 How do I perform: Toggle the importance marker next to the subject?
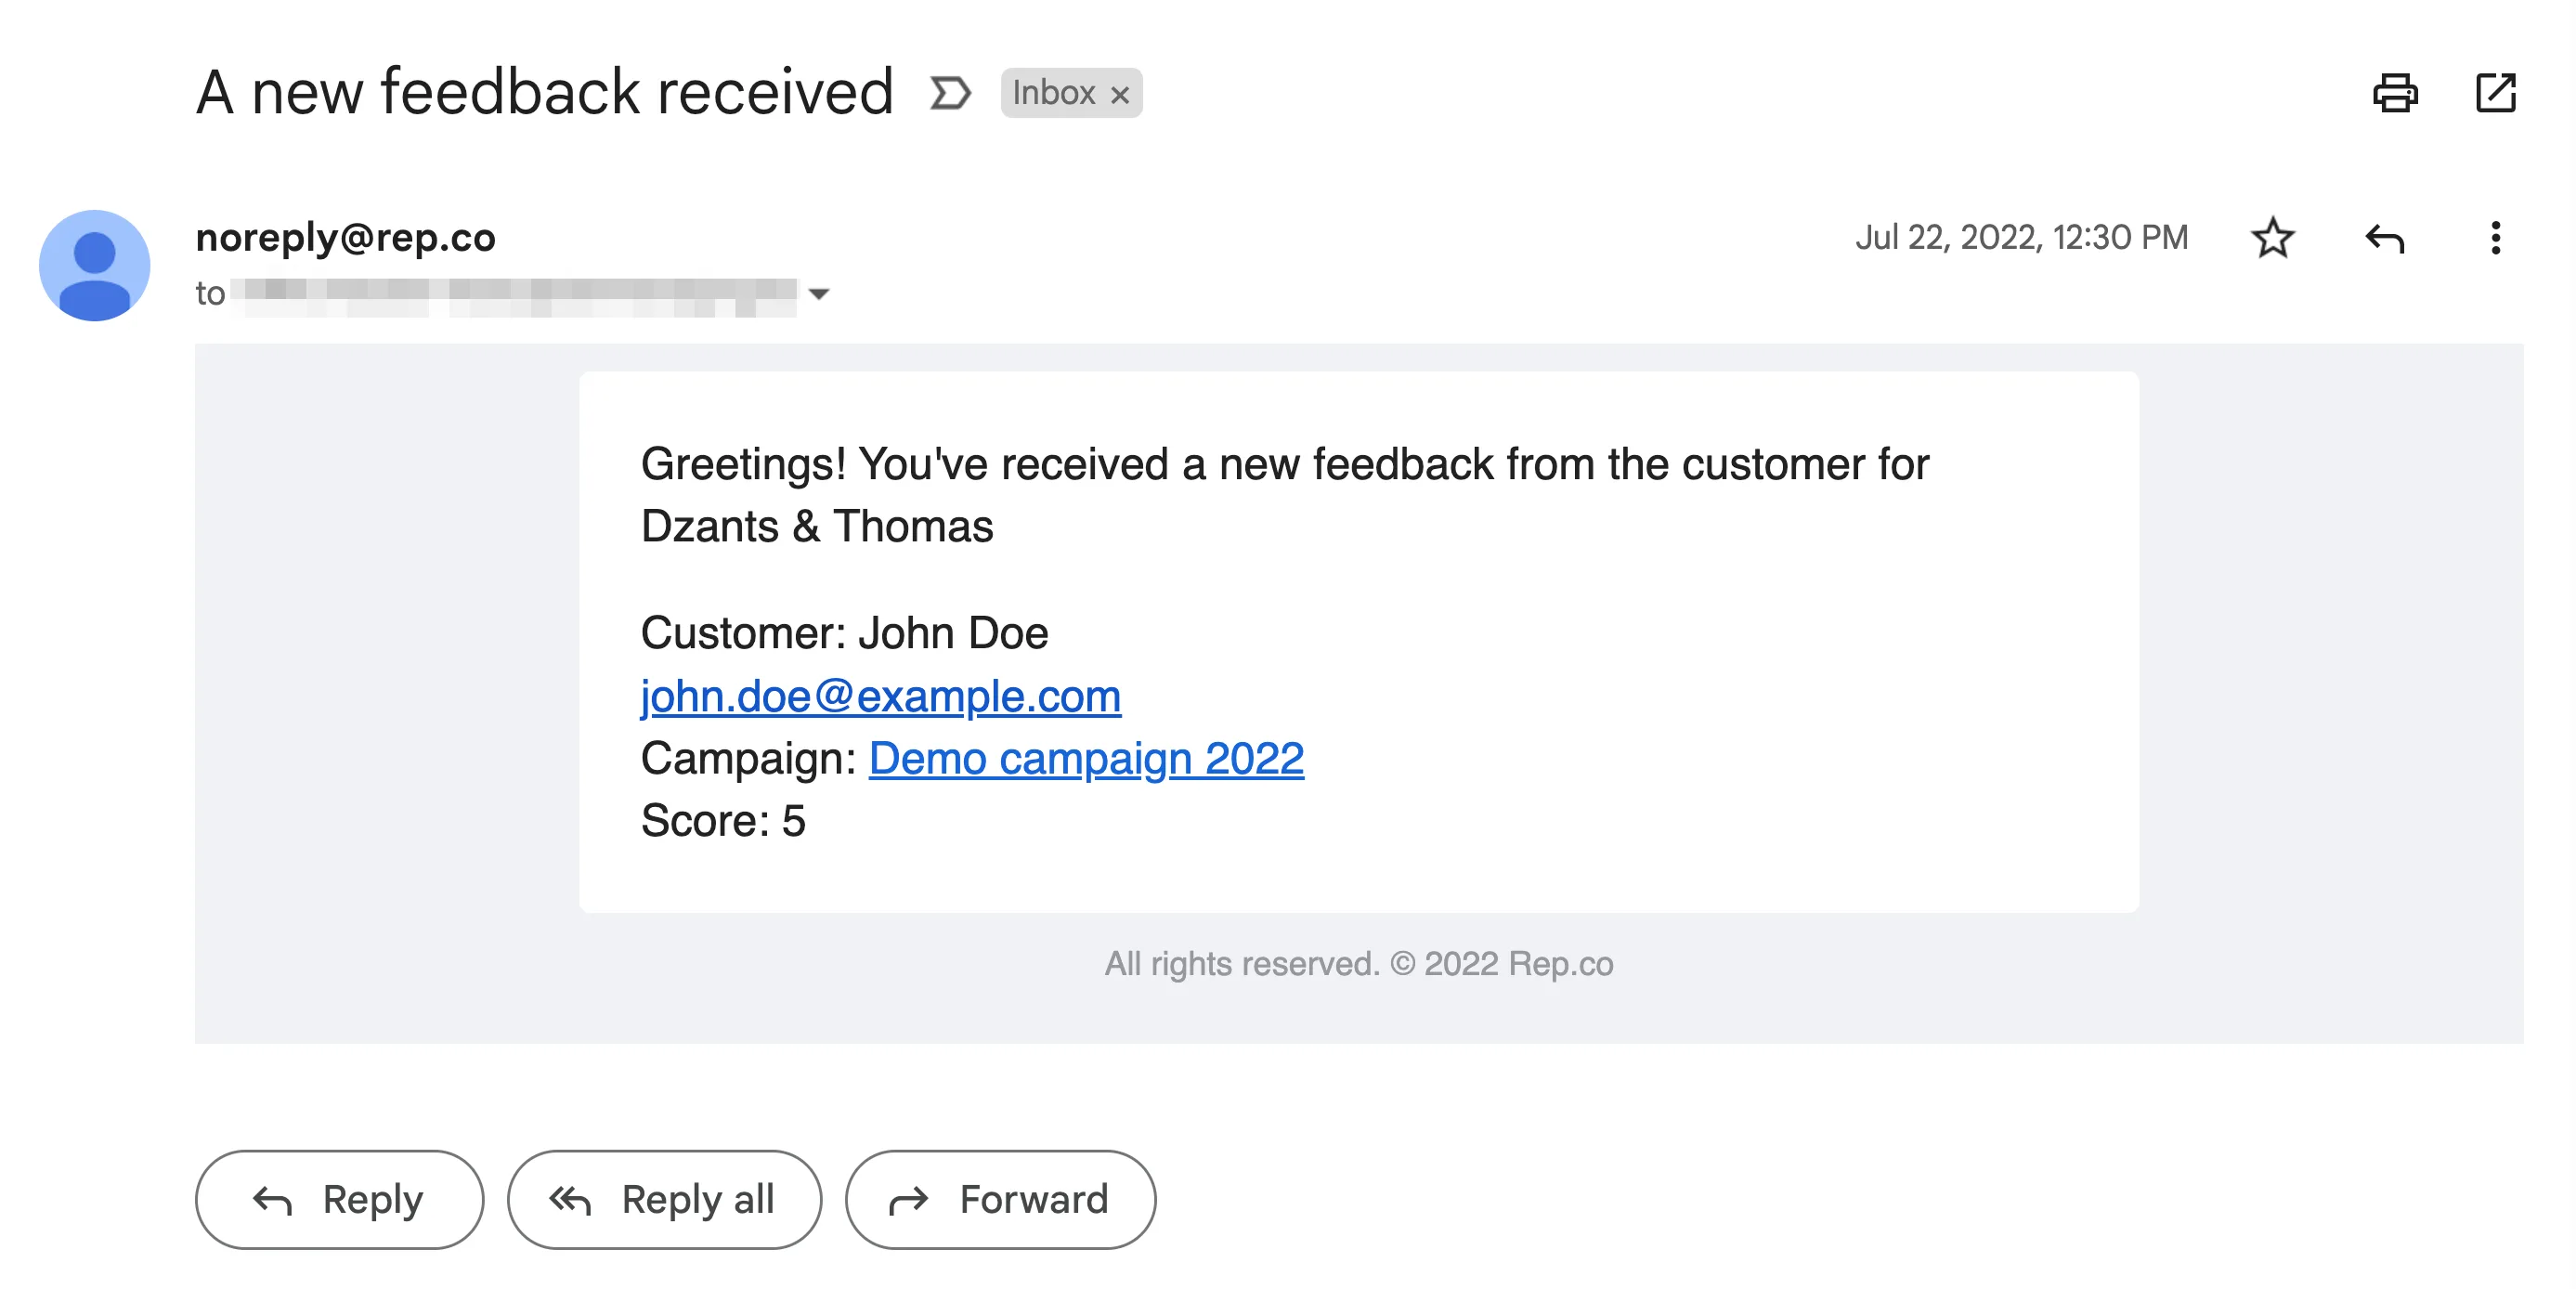coord(950,93)
